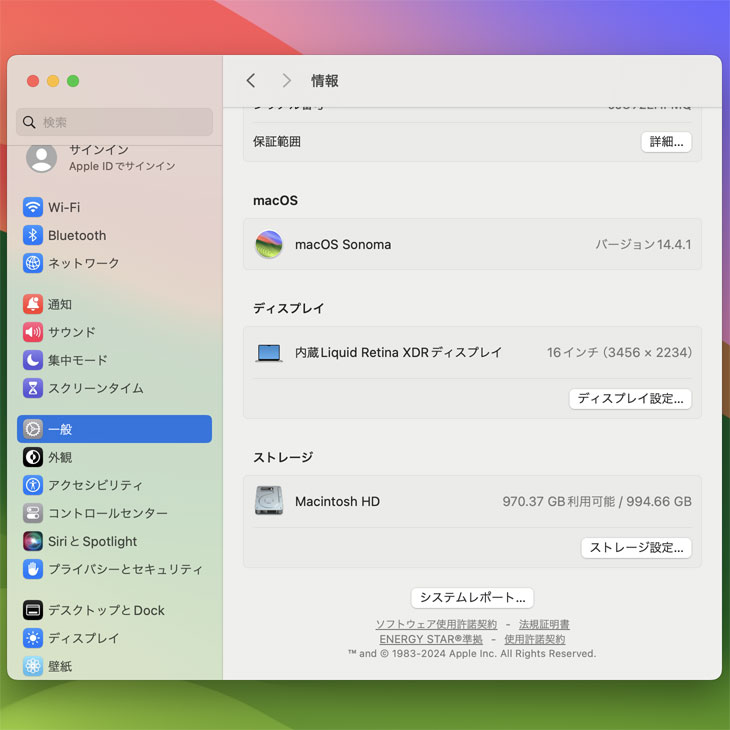
Task: Select ネットワーク in the sidebar
Action: 115,263
